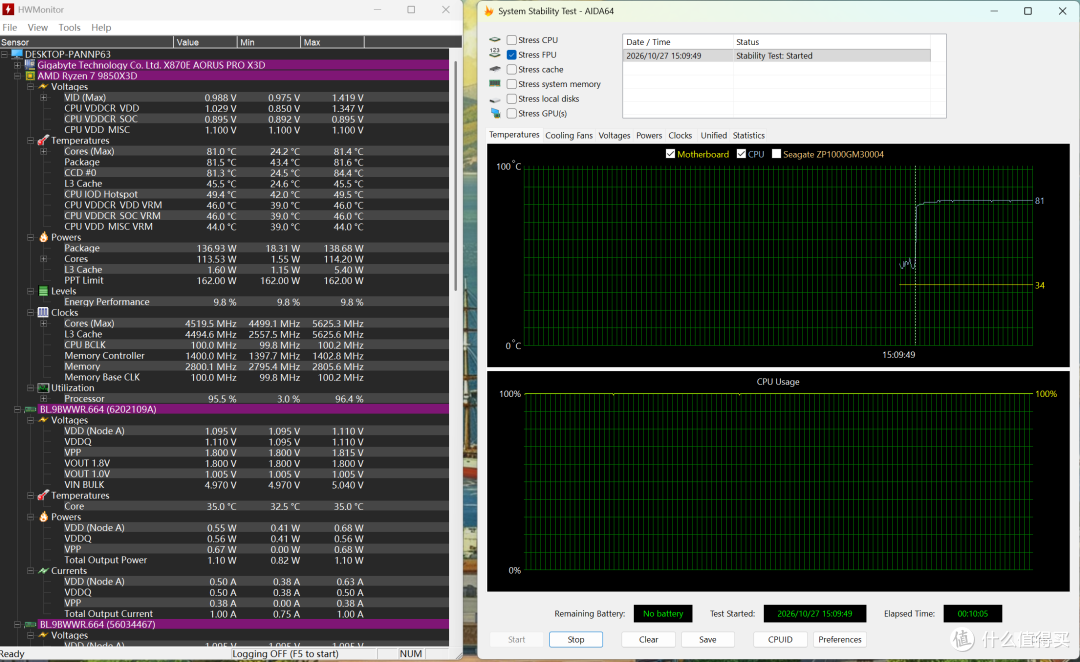
Task: Open AIDA64 Preferences
Action: pos(840,639)
